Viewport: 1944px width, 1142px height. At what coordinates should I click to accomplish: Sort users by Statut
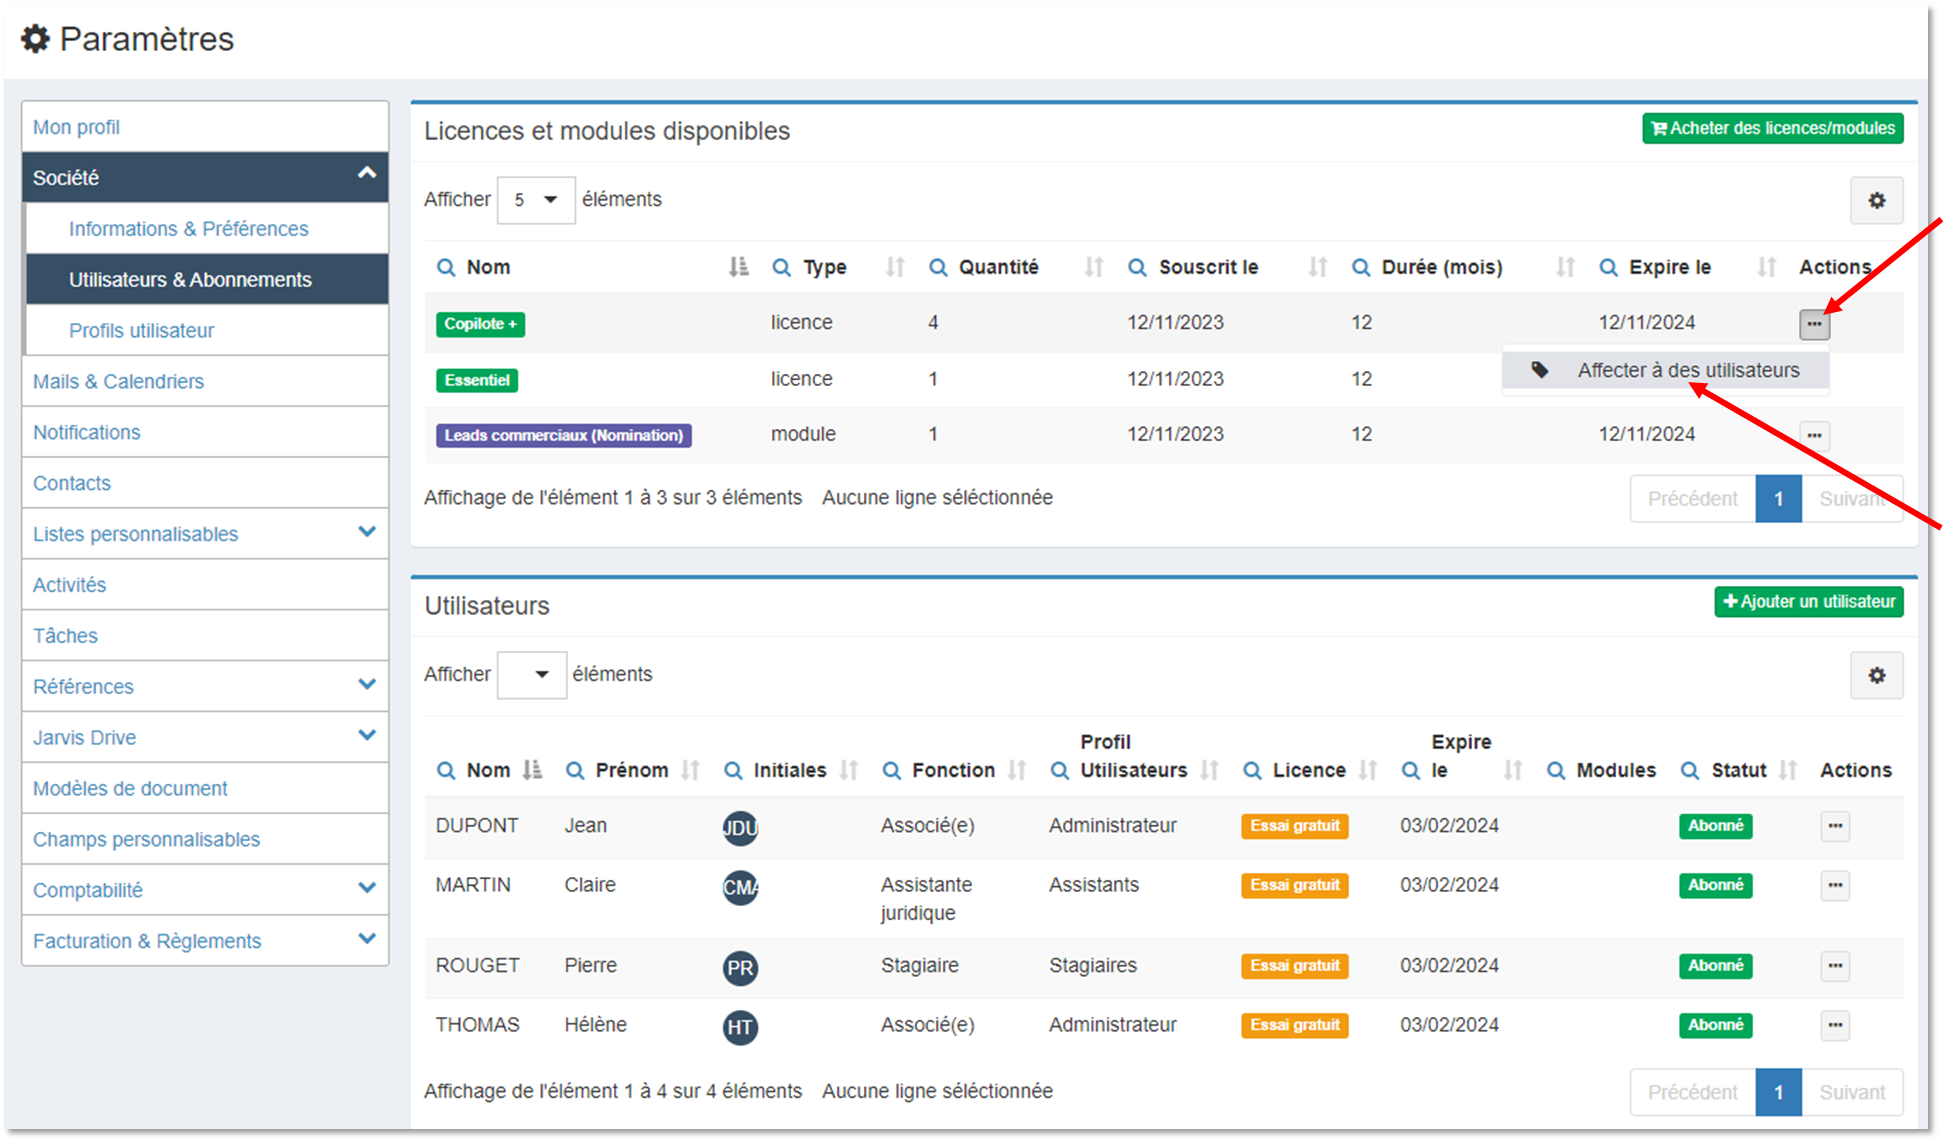tap(1788, 770)
